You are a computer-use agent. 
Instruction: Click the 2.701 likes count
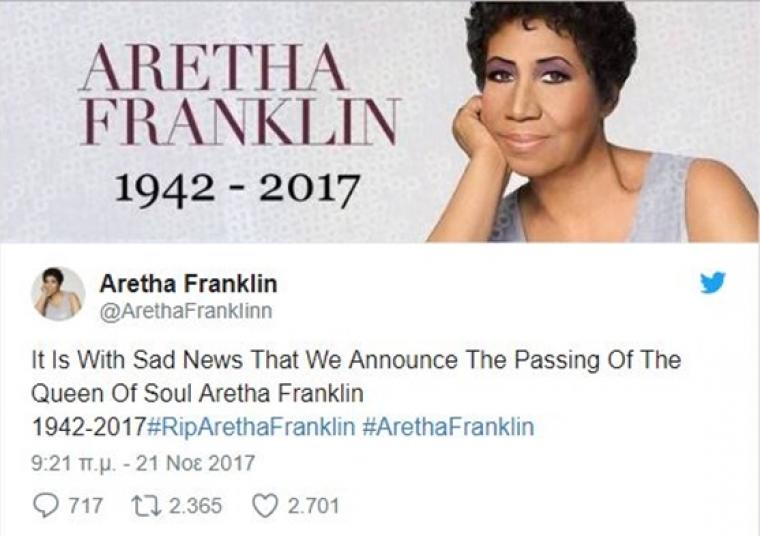(x=313, y=506)
